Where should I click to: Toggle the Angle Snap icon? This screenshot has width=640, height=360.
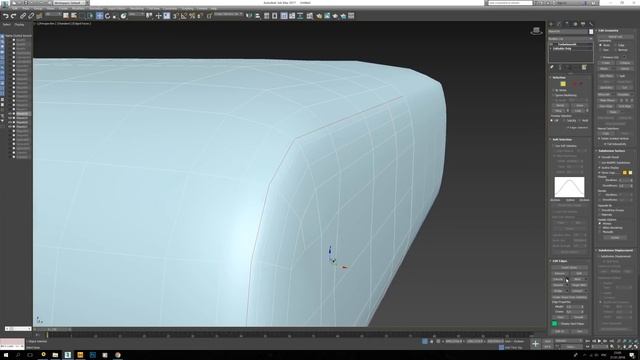[183, 16]
